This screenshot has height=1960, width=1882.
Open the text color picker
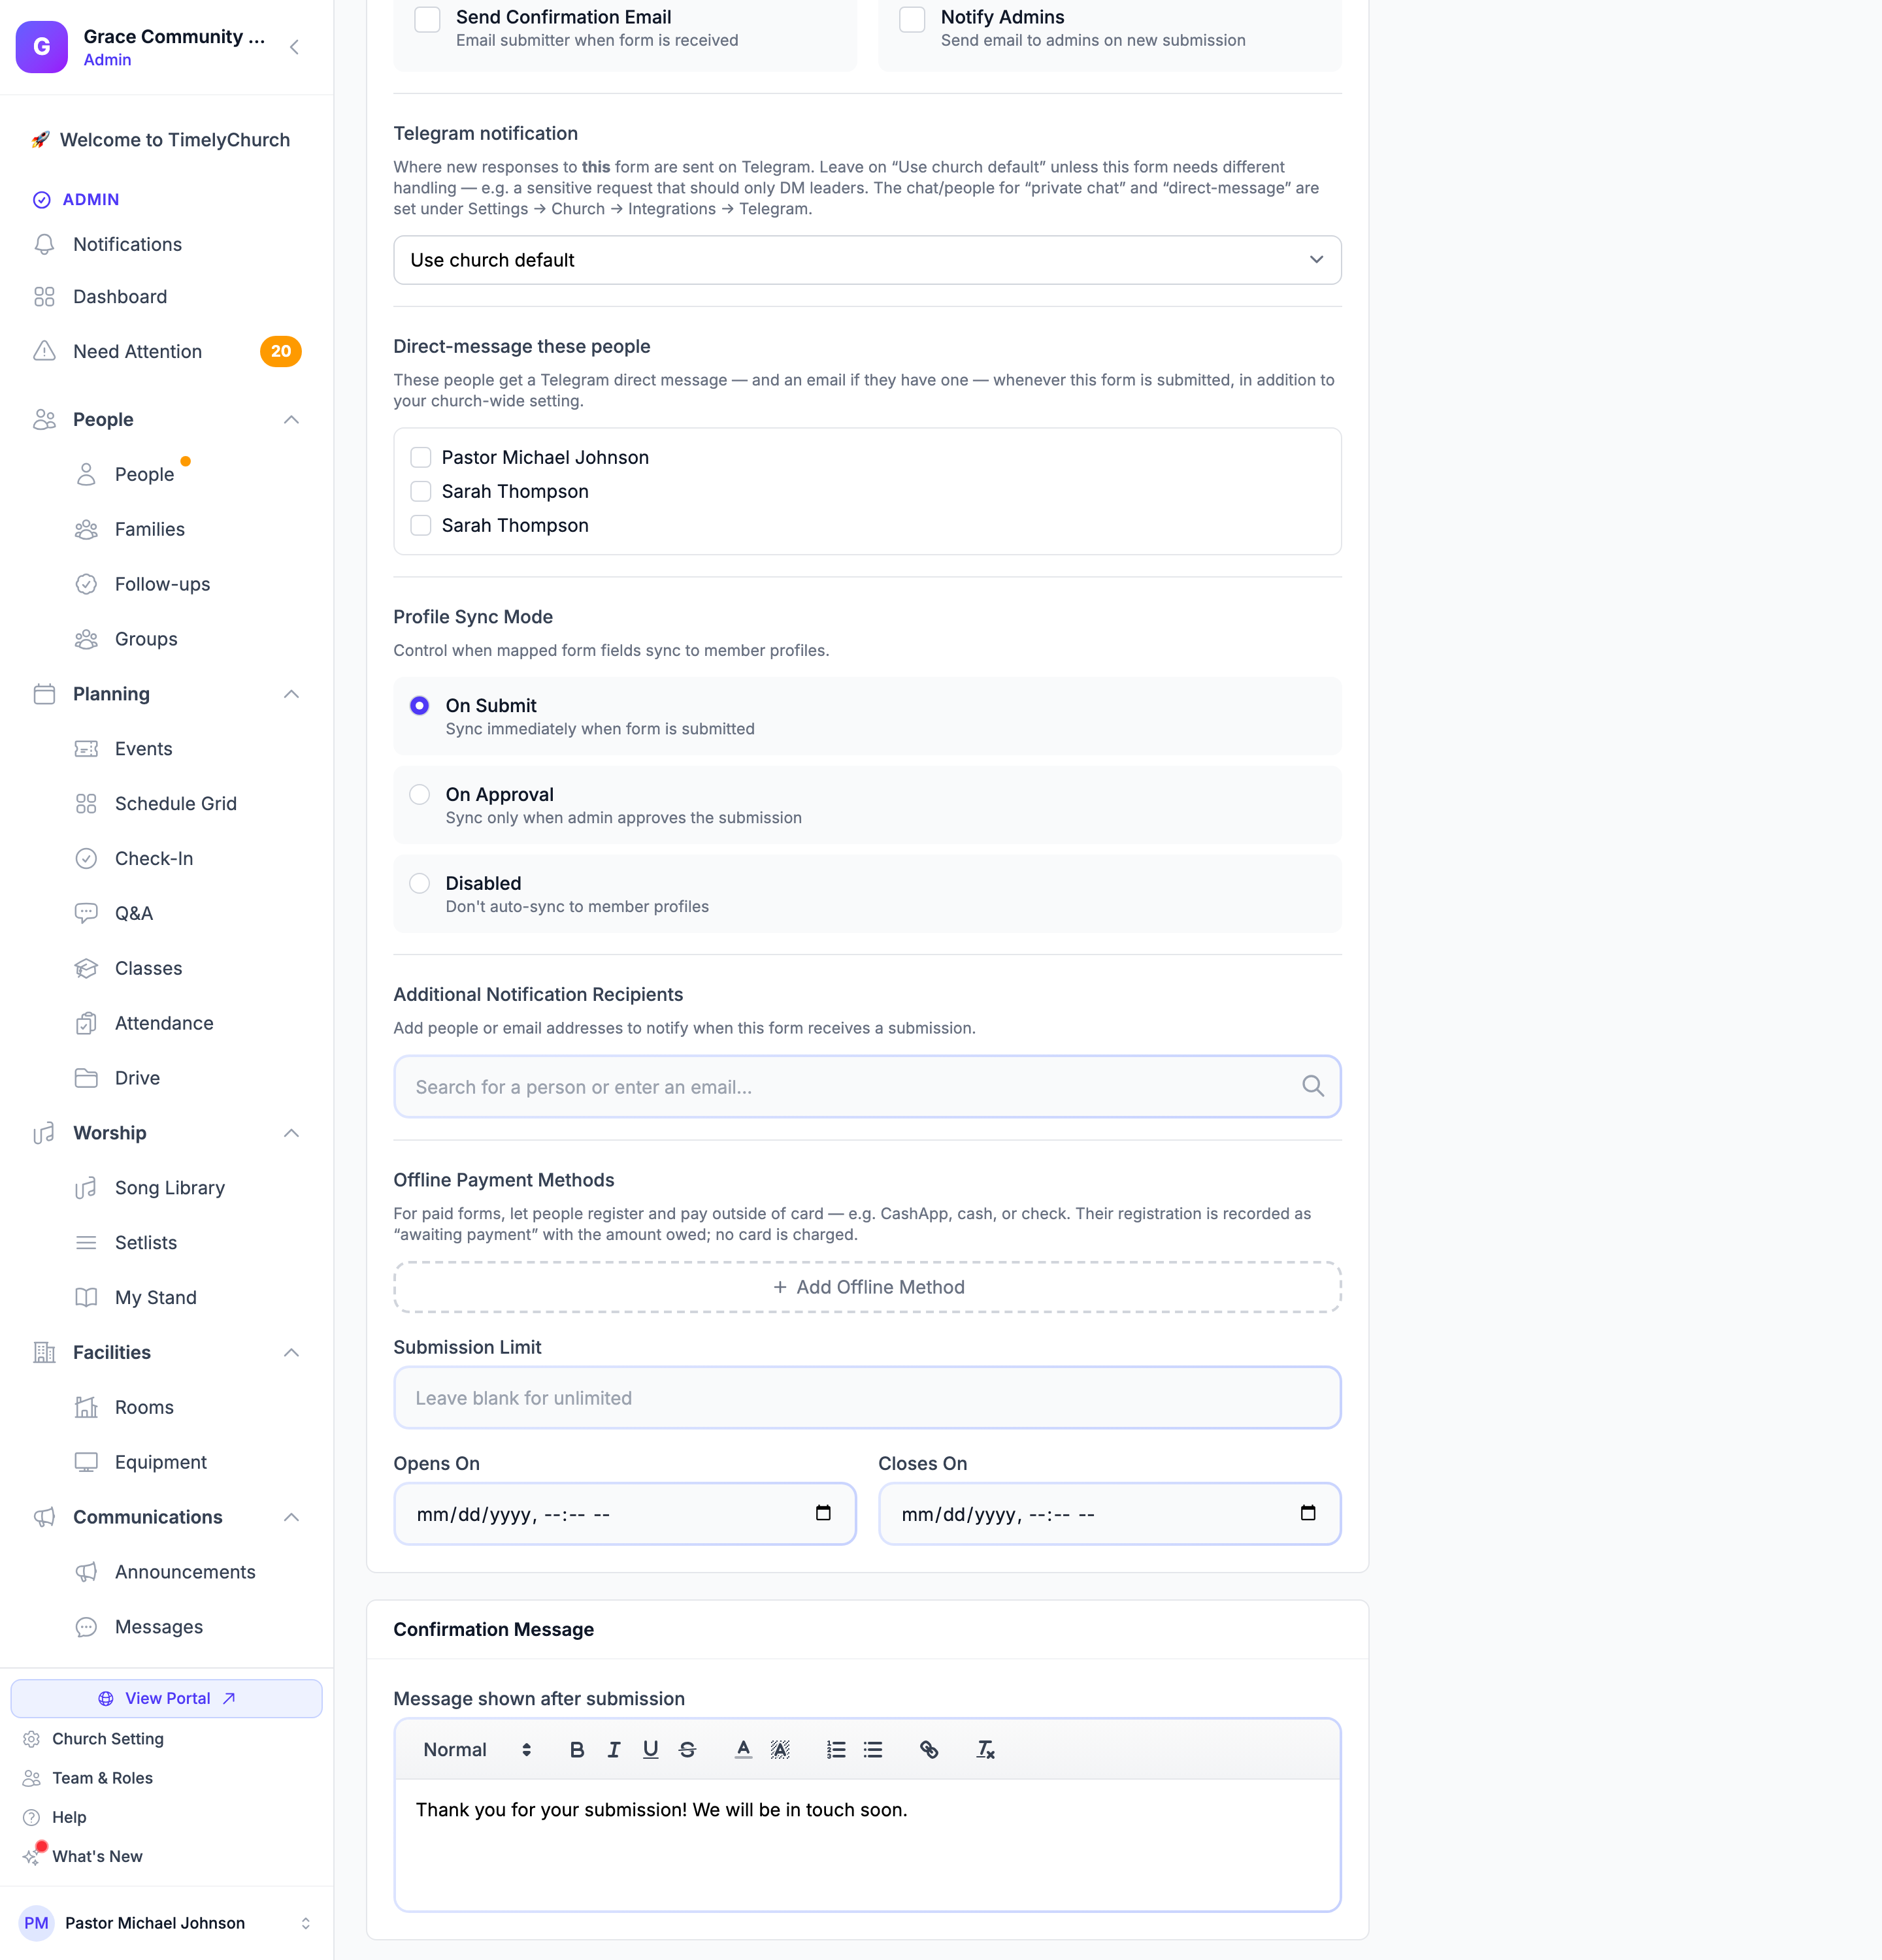point(743,1749)
